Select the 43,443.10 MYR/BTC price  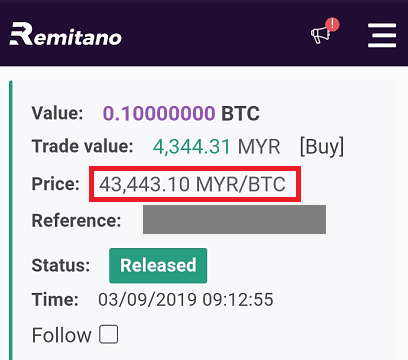pos(192,184)
